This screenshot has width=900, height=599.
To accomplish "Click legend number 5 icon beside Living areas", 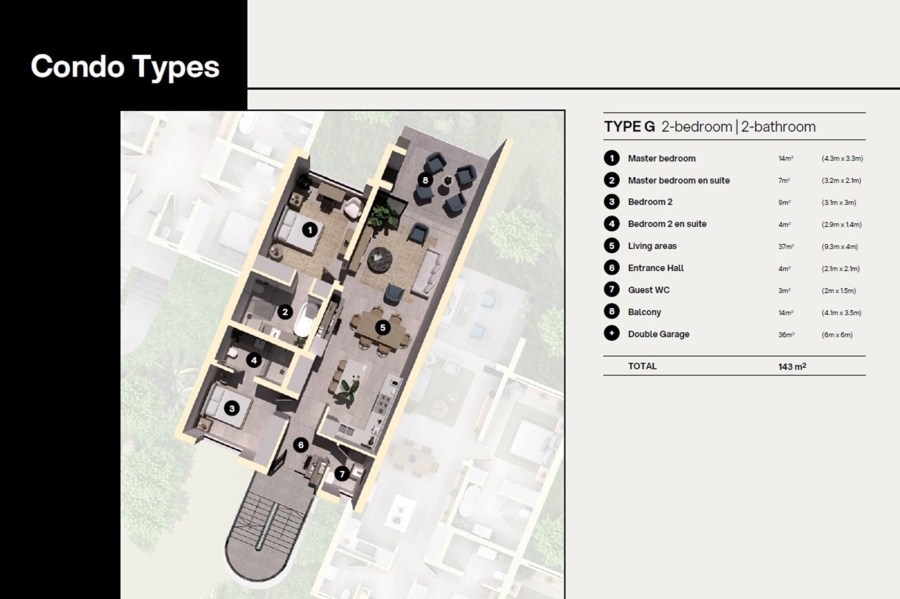I will coord(612,246).
